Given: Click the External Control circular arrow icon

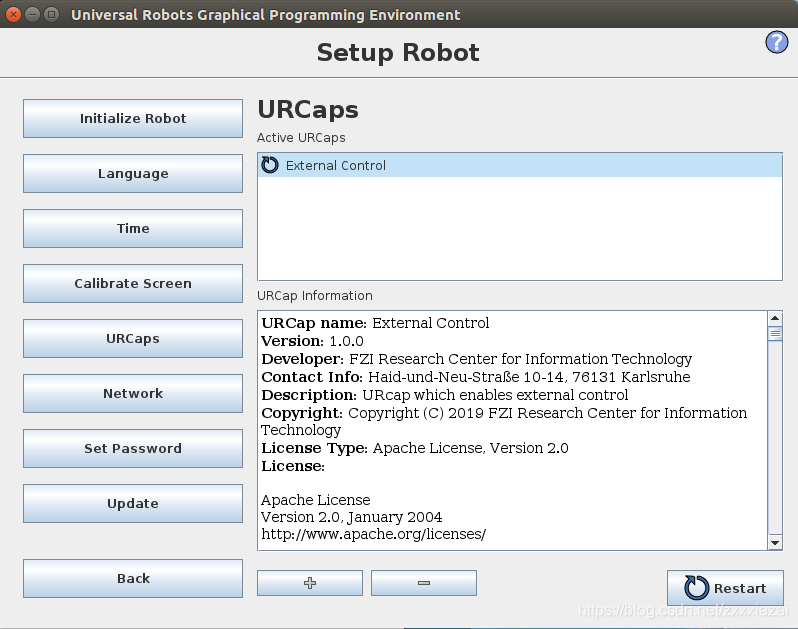Looking at the screenshot, I should tap(270, 165).
